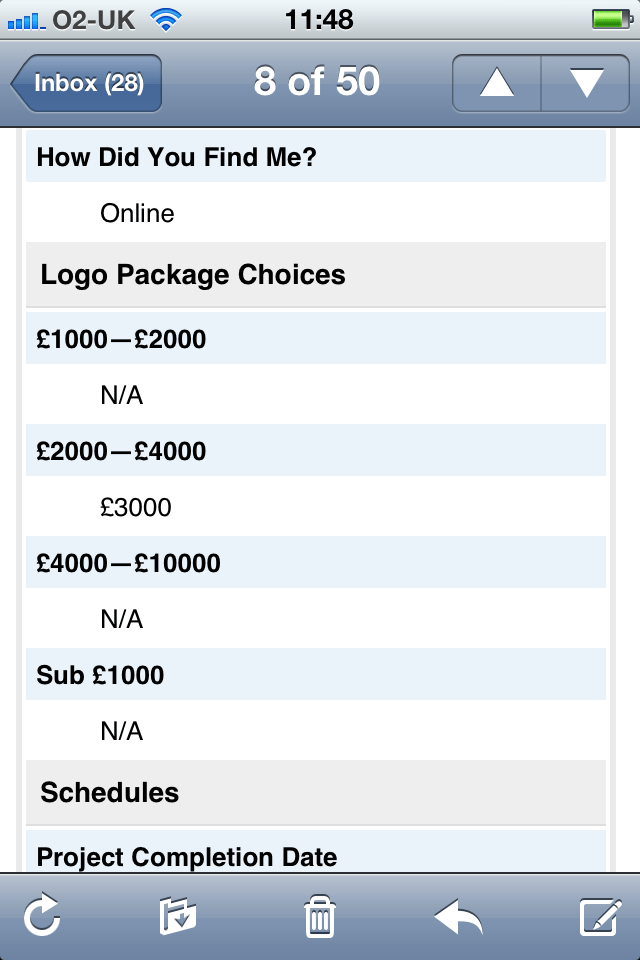Compose a new message icon
640x960 pixels.
pyautogui.click(x=601, y=916)
